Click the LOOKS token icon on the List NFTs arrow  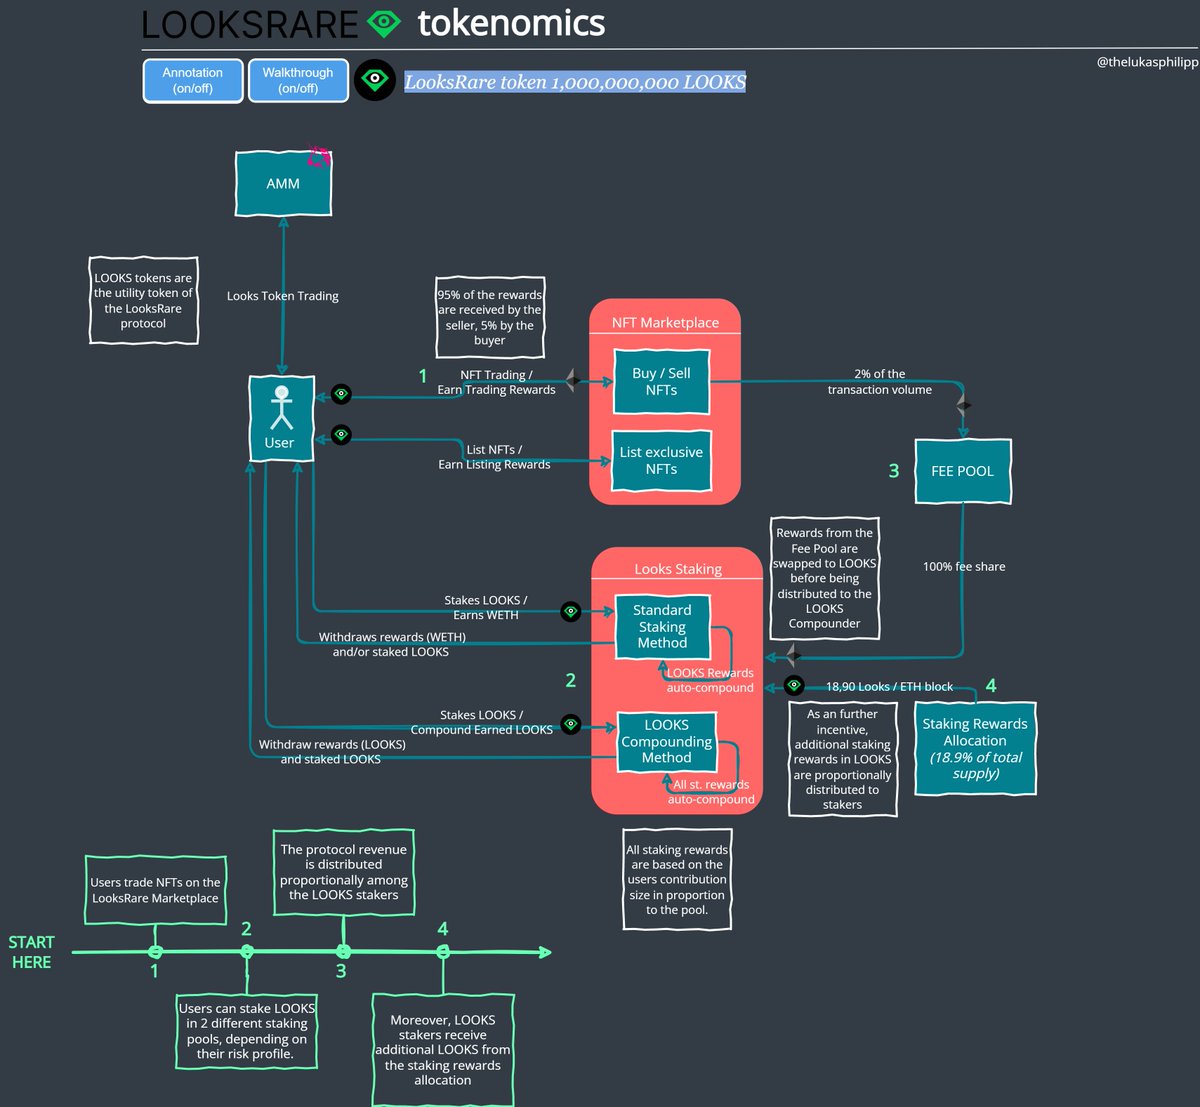(x=341, y=435)
